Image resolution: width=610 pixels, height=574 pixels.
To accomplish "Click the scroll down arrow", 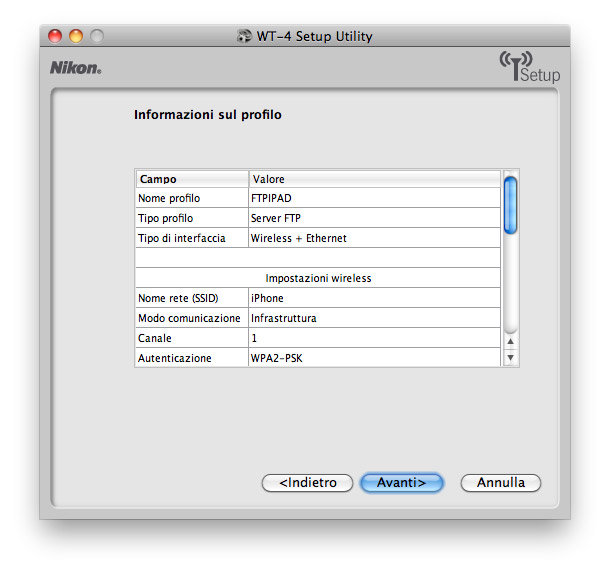I will [x=510, y=357].
